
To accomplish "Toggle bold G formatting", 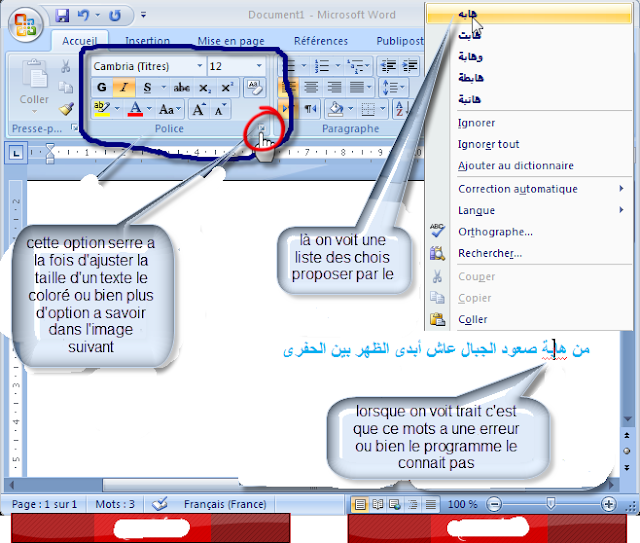I will point(102,87).
